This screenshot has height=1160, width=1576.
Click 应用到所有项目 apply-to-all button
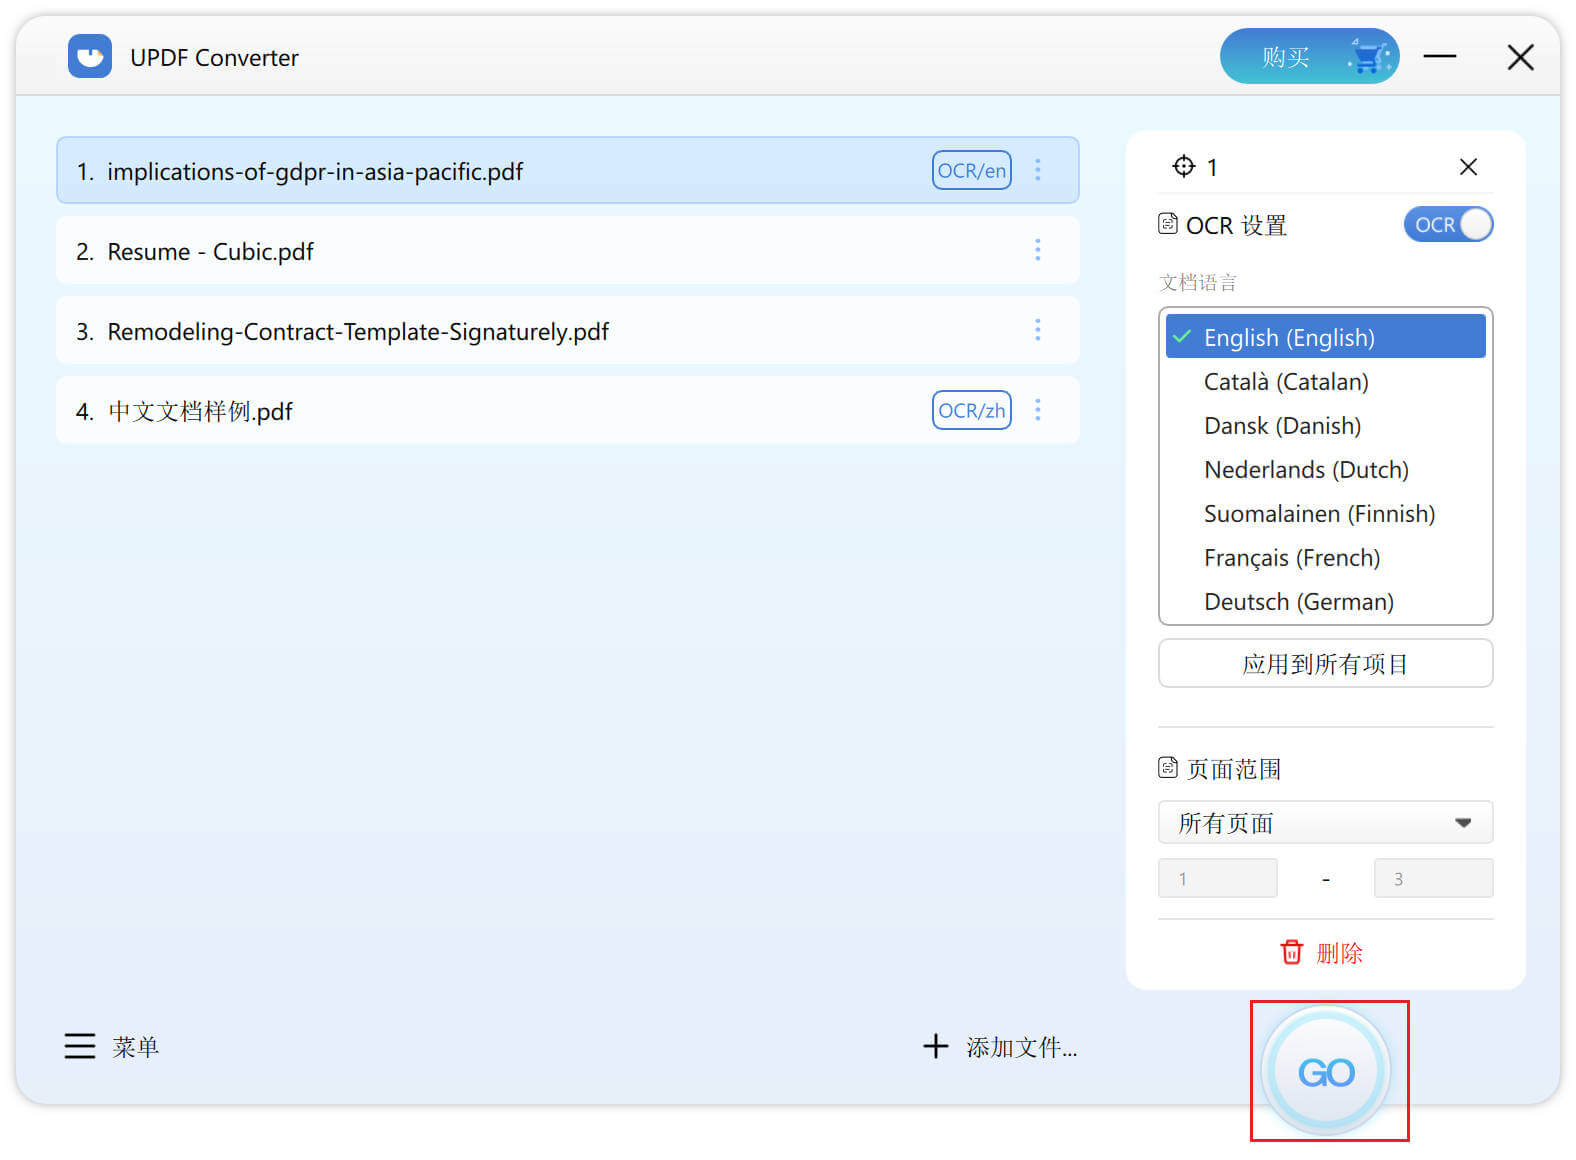pos(1325,664)
